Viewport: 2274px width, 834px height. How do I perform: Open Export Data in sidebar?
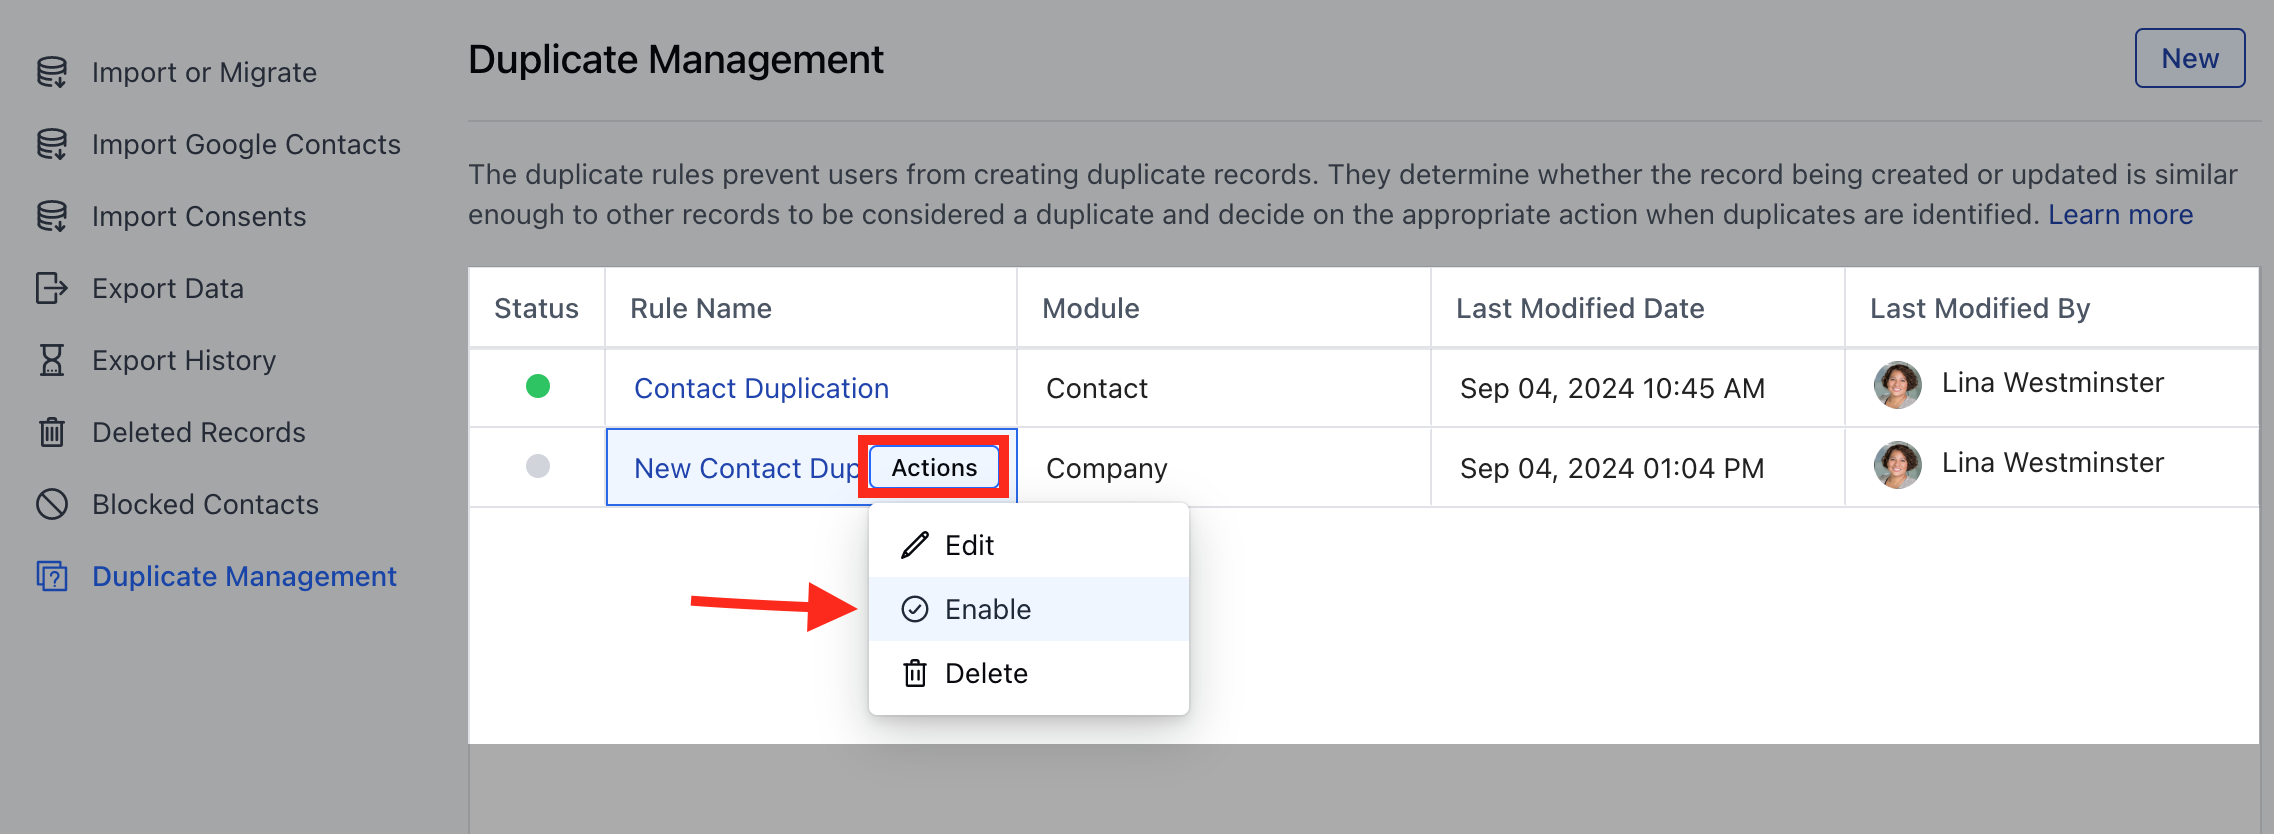(x=168, y=288)
